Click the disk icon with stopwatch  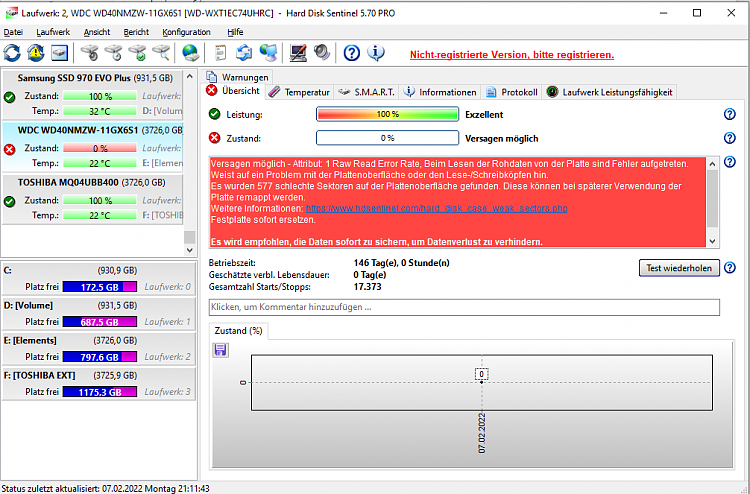coord(89,53)
